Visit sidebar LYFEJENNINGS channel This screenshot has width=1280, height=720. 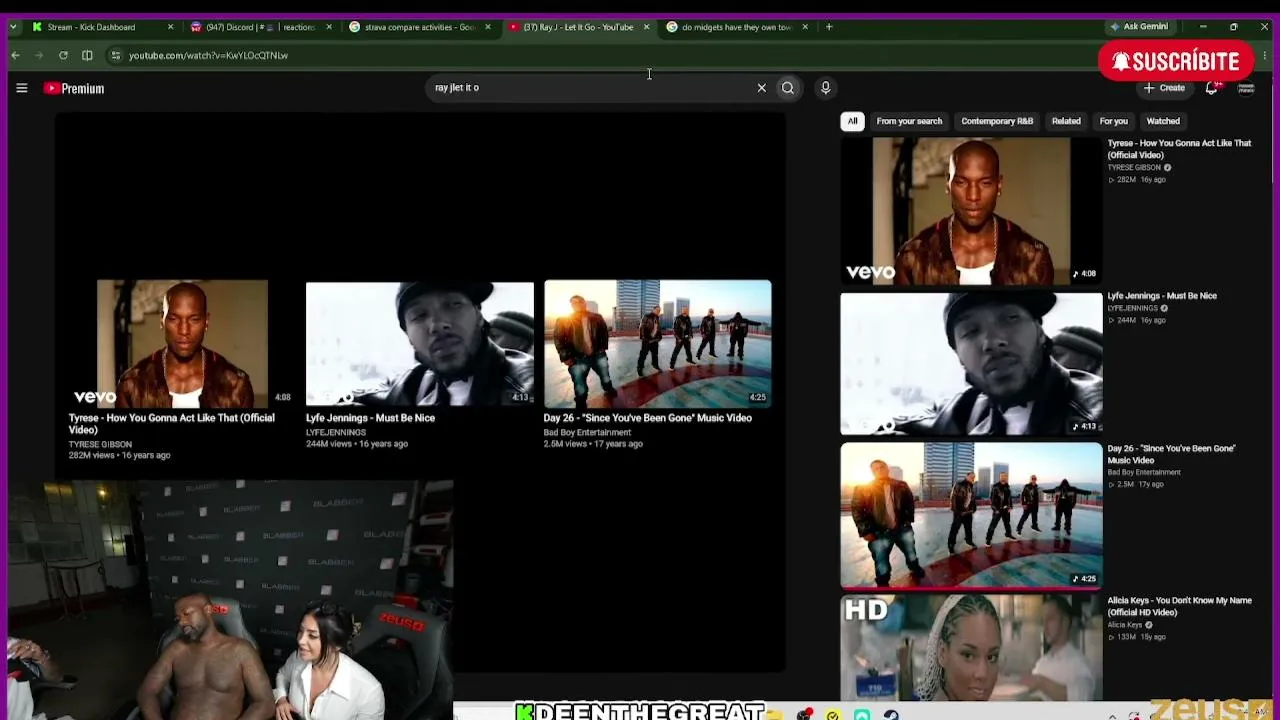[x=1133, y=308]
